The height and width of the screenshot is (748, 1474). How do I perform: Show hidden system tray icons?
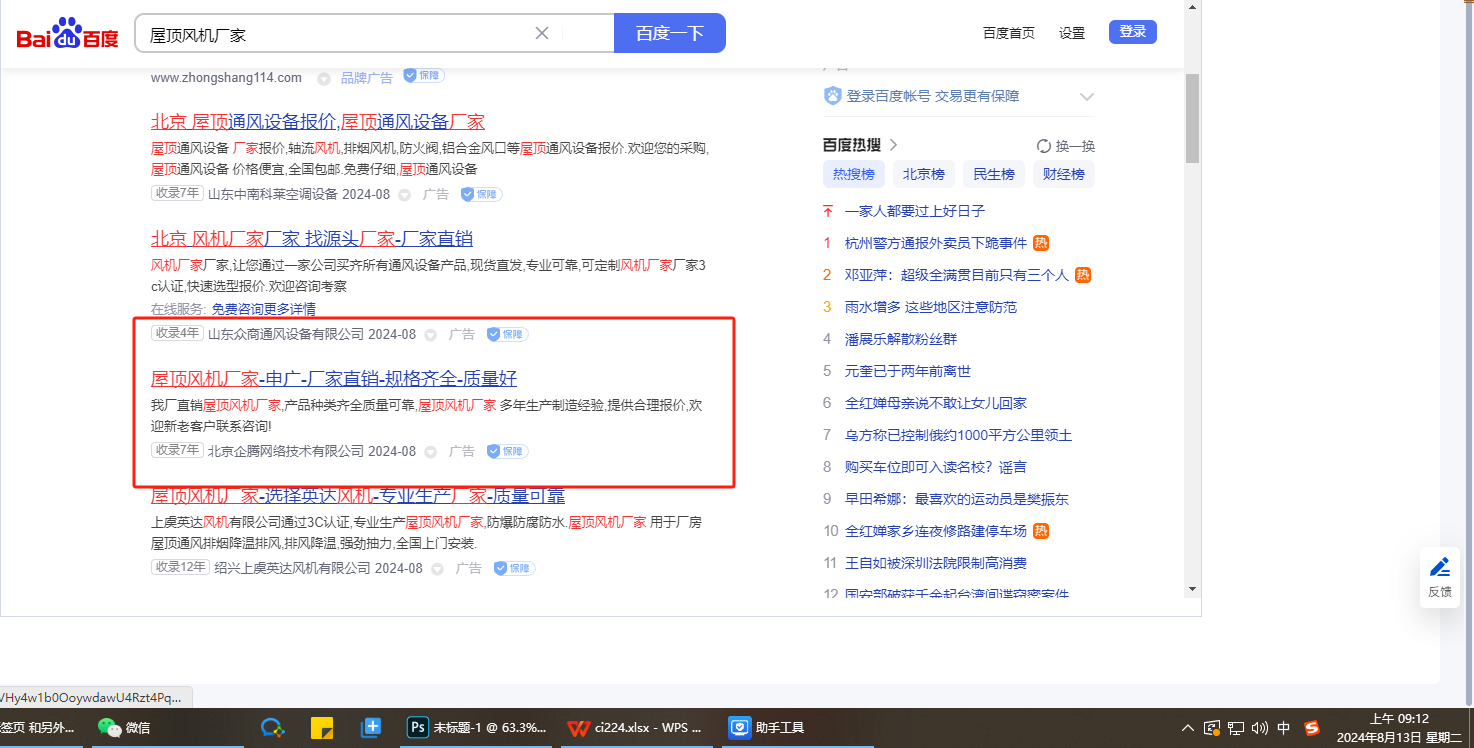[1187, 728]
